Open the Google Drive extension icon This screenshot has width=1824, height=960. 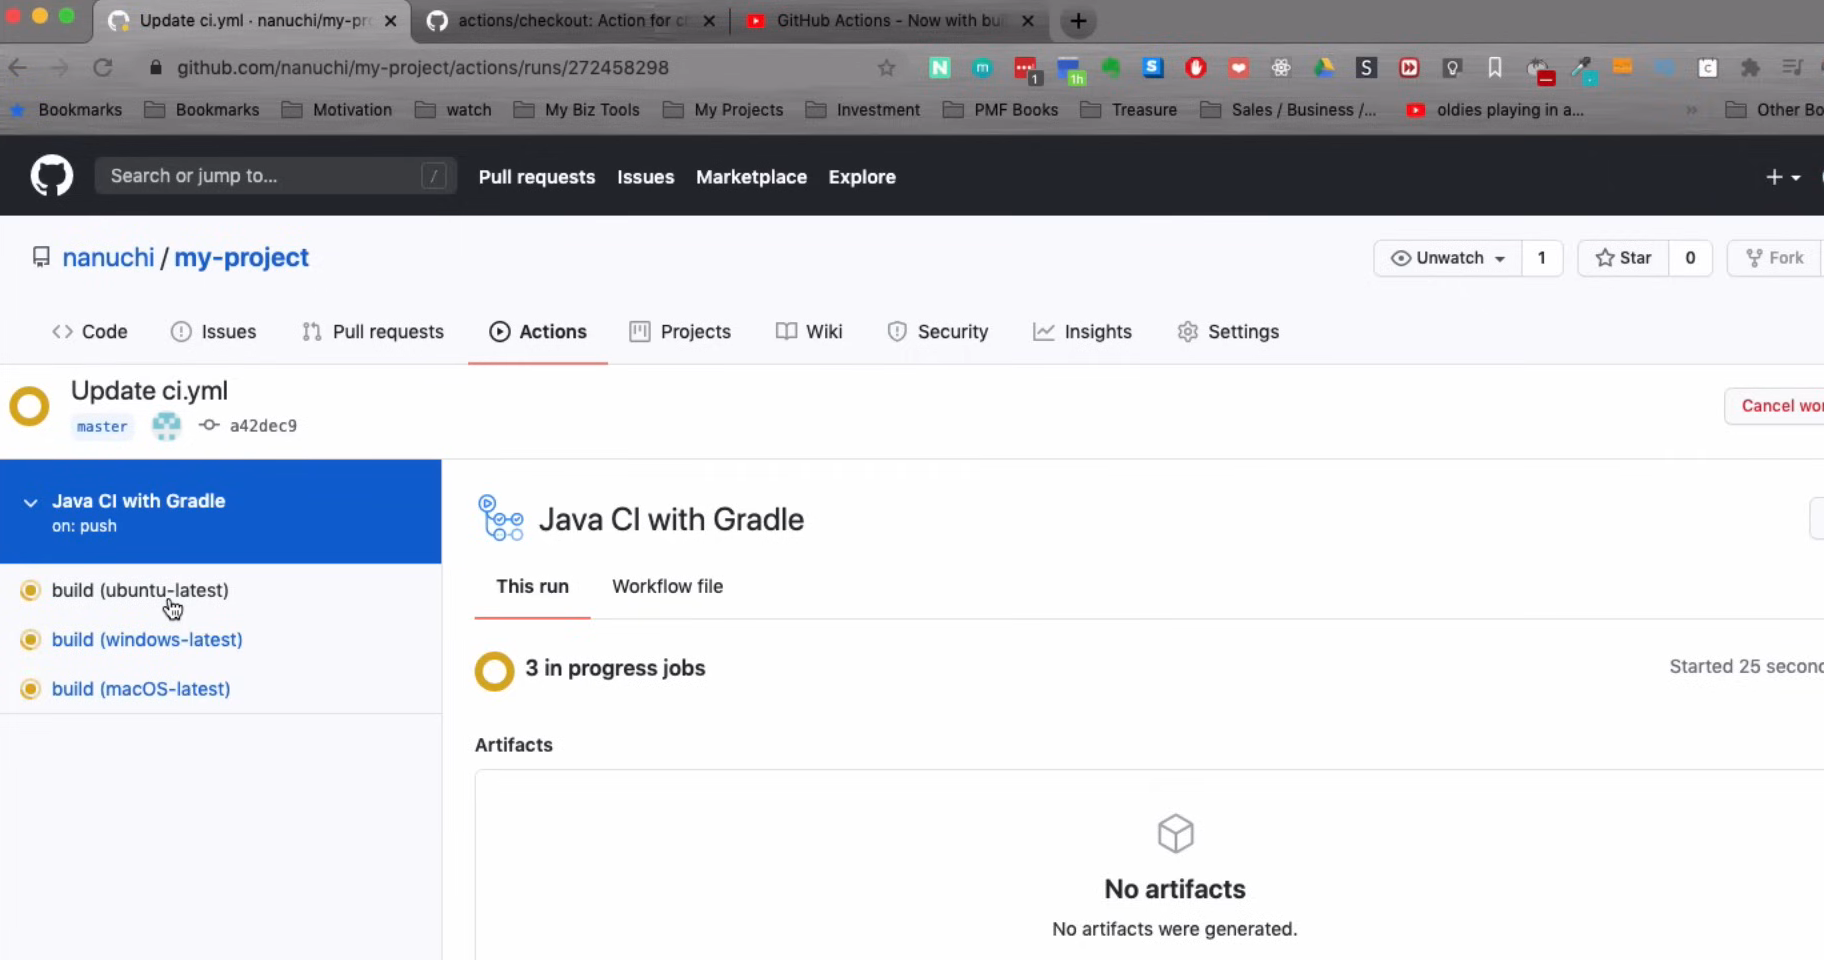[1324, 68]
